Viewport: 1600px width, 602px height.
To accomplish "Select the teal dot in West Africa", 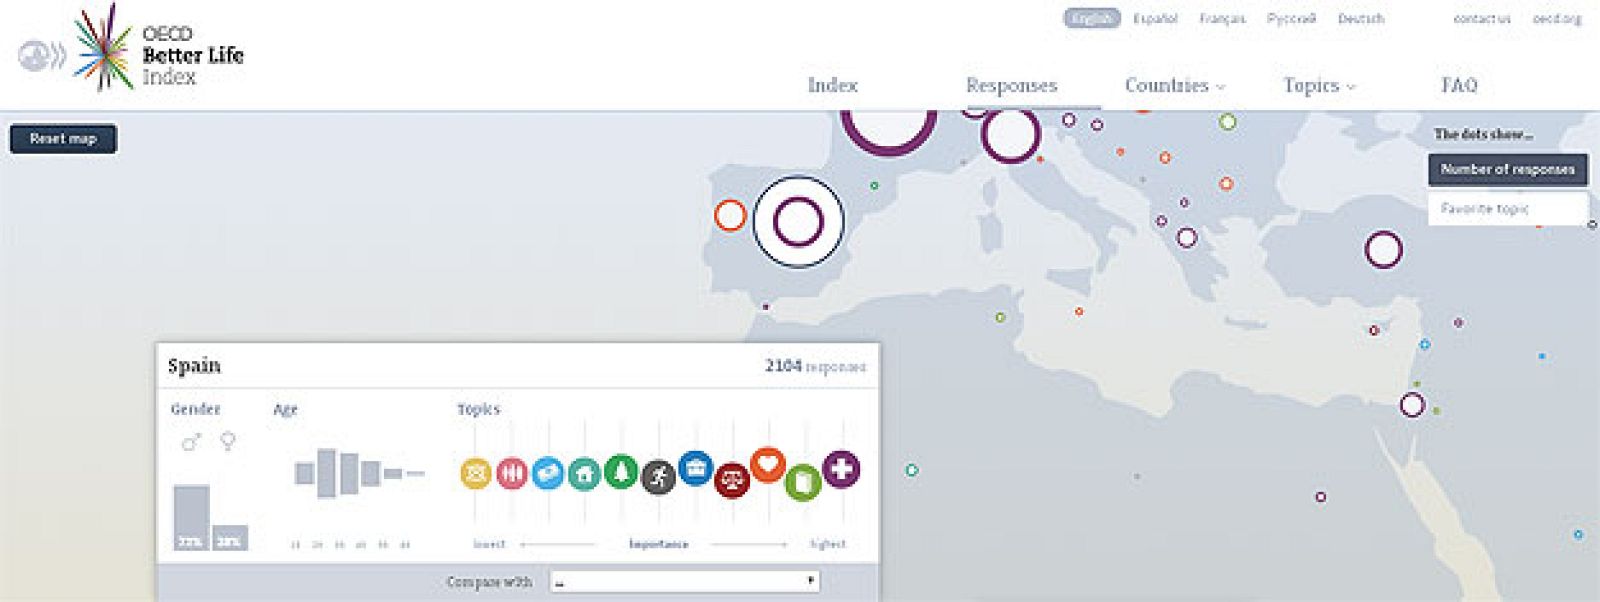I will pyautogui.click(x=911, y=470).
